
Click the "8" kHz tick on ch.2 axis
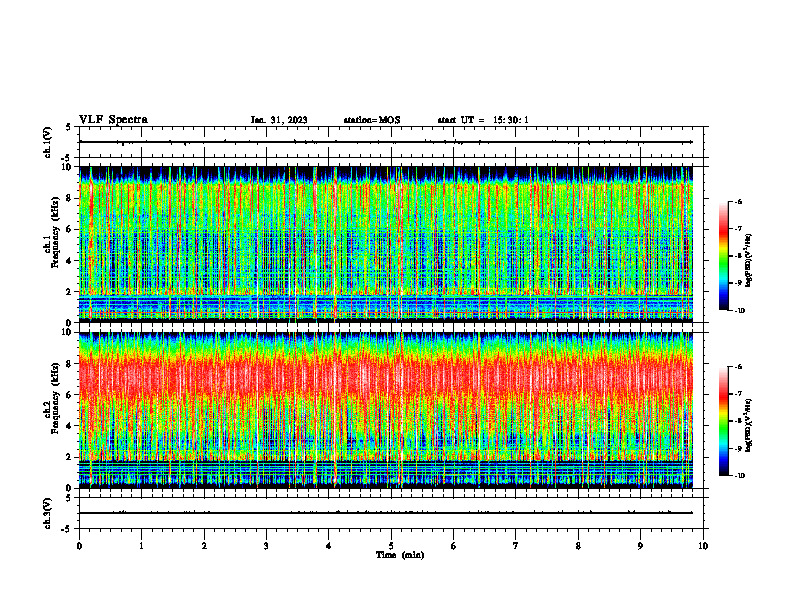pyautogui.click(x=70, y=364)
